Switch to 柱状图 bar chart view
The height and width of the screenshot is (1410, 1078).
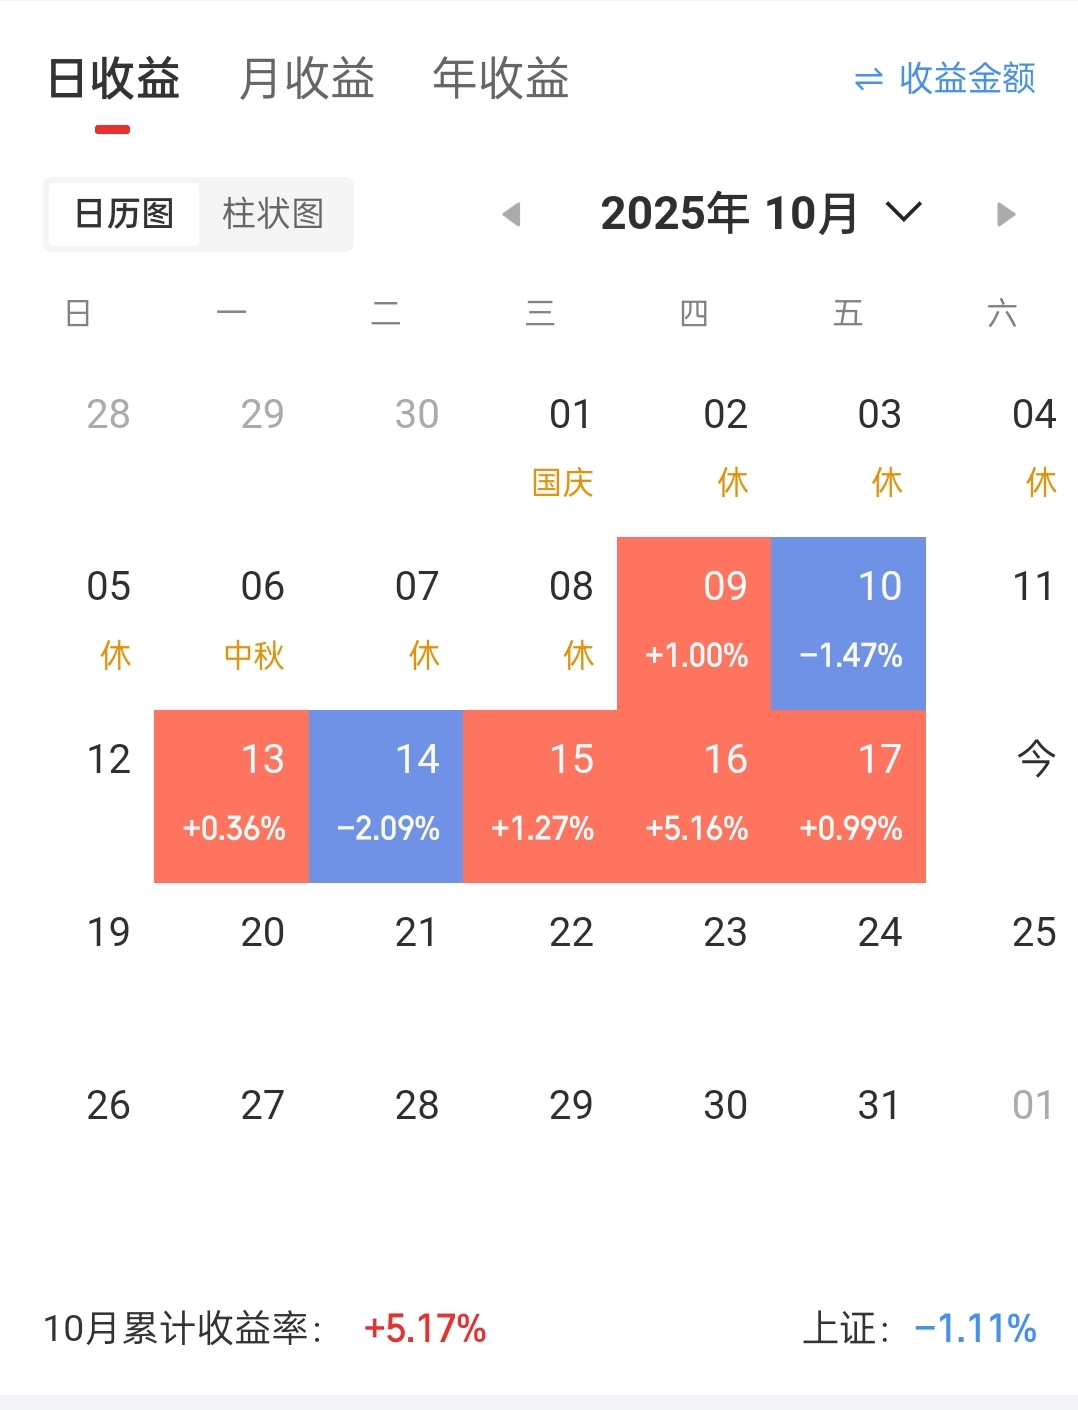click(x=273, y=214)
